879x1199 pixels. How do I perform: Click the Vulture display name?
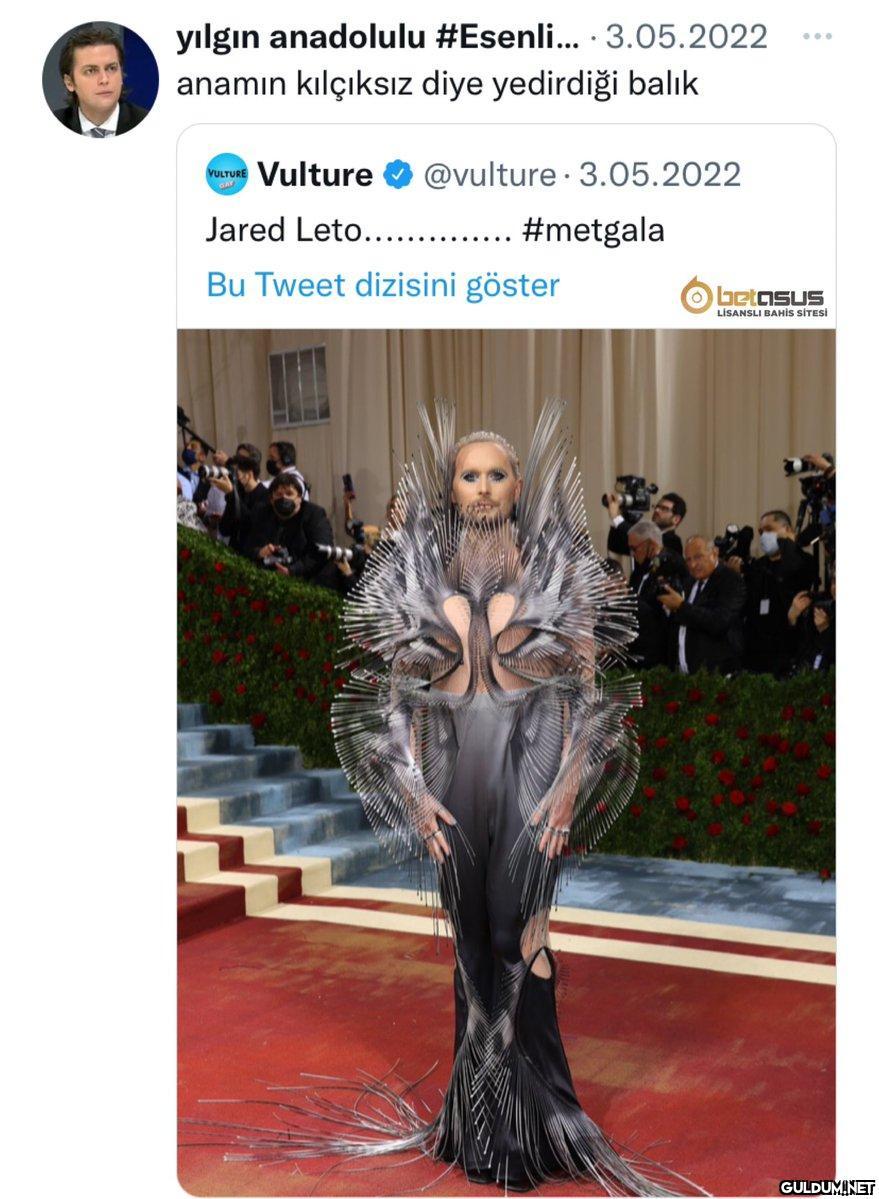coord(314,175)
